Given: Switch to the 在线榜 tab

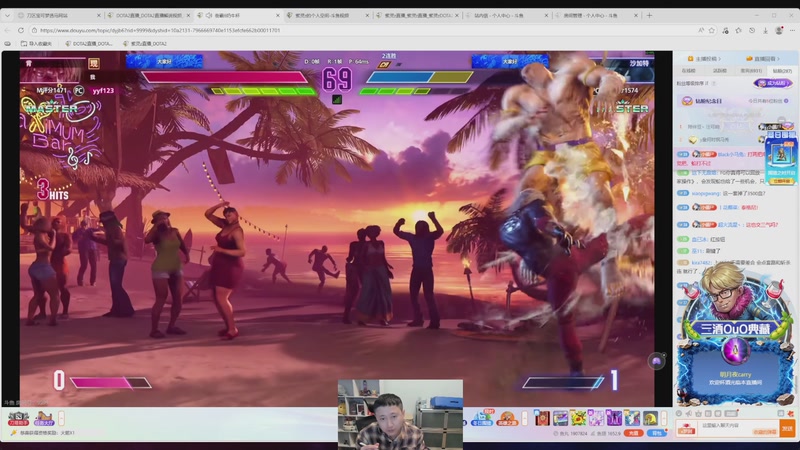Looking at the screenshot, I should coord(688,71).
